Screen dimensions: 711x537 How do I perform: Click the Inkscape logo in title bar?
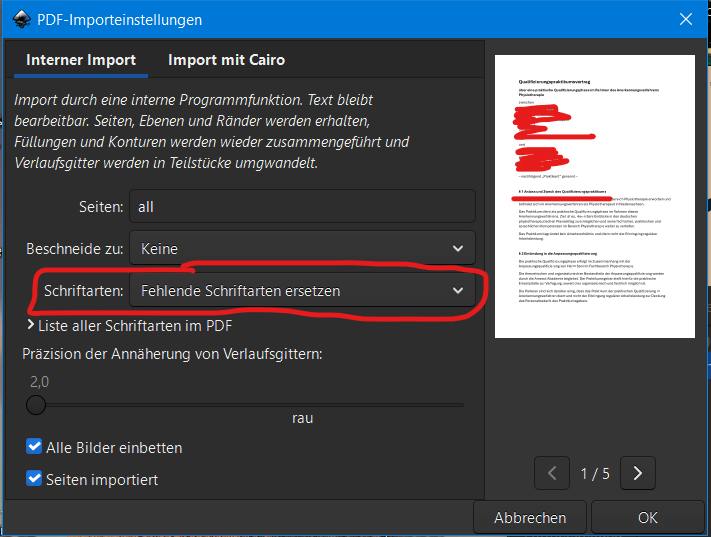(21, 19)
